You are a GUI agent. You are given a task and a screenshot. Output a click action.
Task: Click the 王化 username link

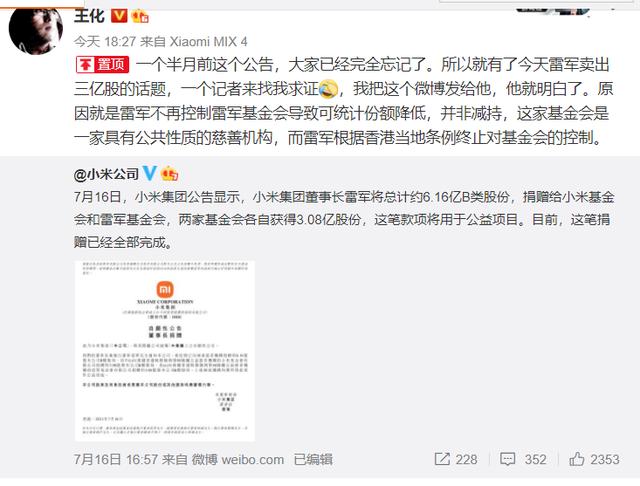pyautogui.click(x=89, y=16)
